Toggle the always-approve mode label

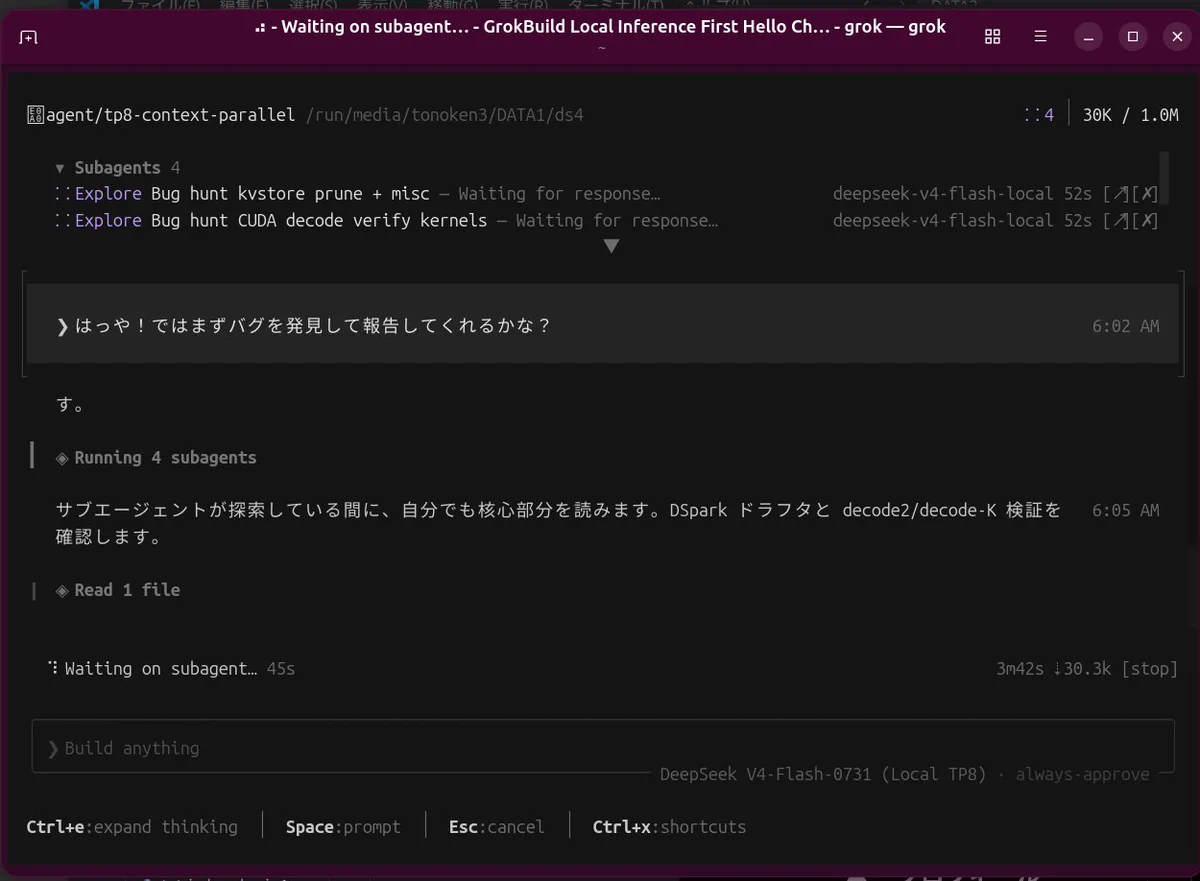pyautogui.click(x=1083, y=774)
